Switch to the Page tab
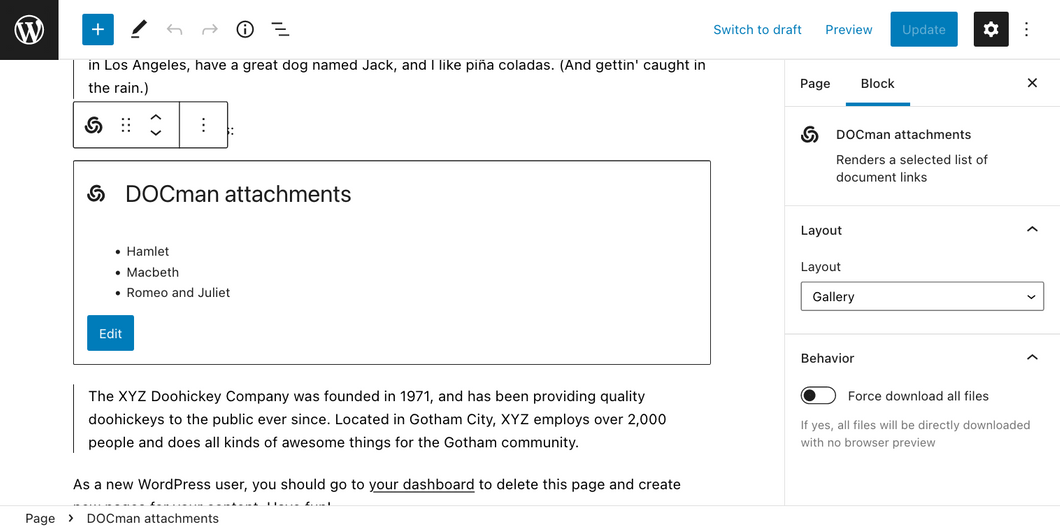The height and width of the screenshot is (530, 1060). pyautogui.click(x=815, y=84)
